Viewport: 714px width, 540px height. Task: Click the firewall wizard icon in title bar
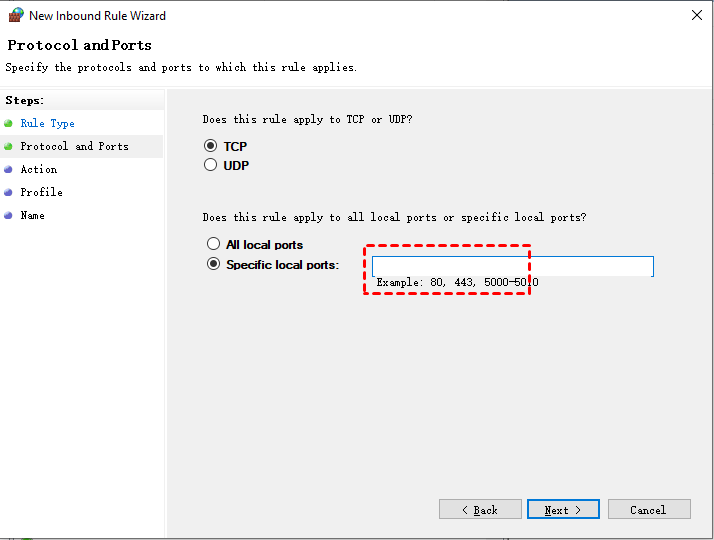point(15,15)
